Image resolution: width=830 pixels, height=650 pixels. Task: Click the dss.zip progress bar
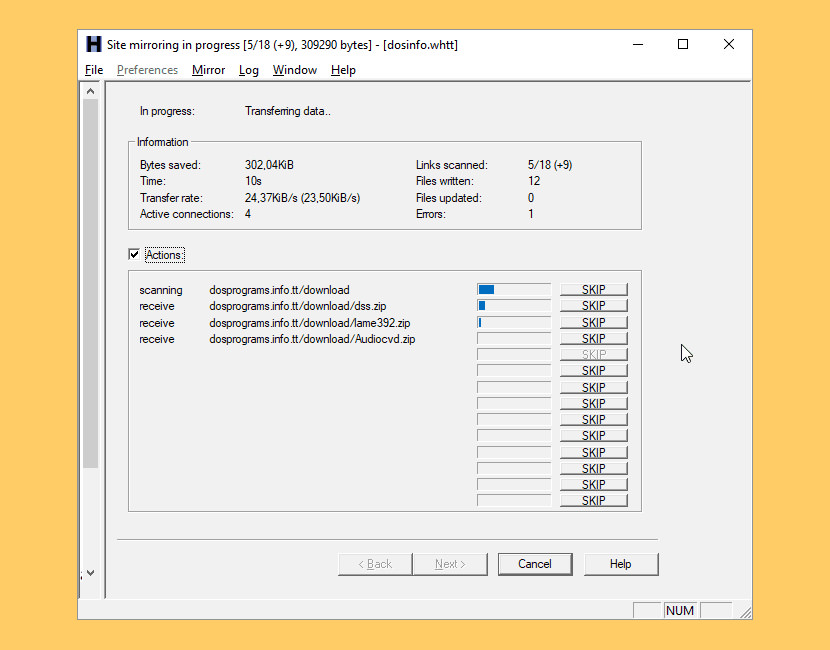pyautogui.click(x=513, y=305)
